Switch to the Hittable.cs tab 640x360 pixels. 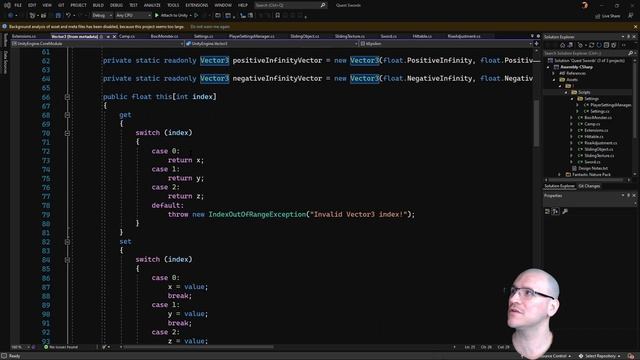pyautogui.click(x=422, y=36)
